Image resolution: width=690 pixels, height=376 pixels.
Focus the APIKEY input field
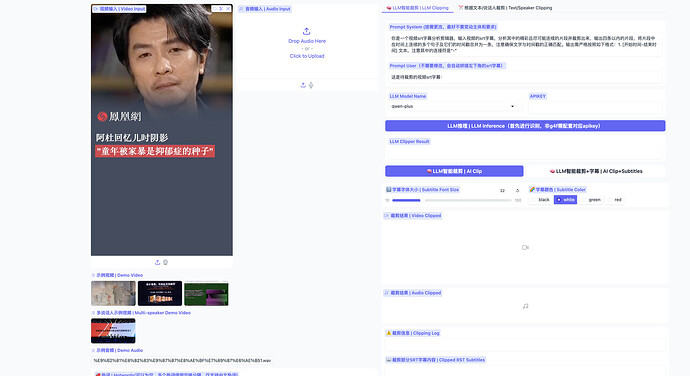pos(595,107)
